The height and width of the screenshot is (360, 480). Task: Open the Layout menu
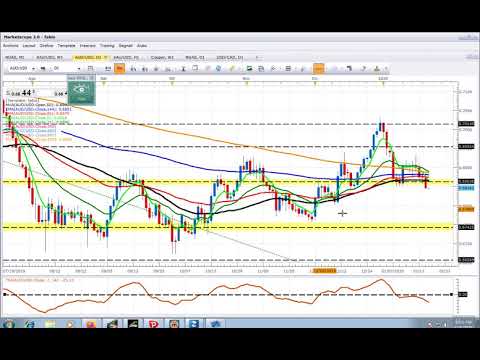[x=29, y=46]
